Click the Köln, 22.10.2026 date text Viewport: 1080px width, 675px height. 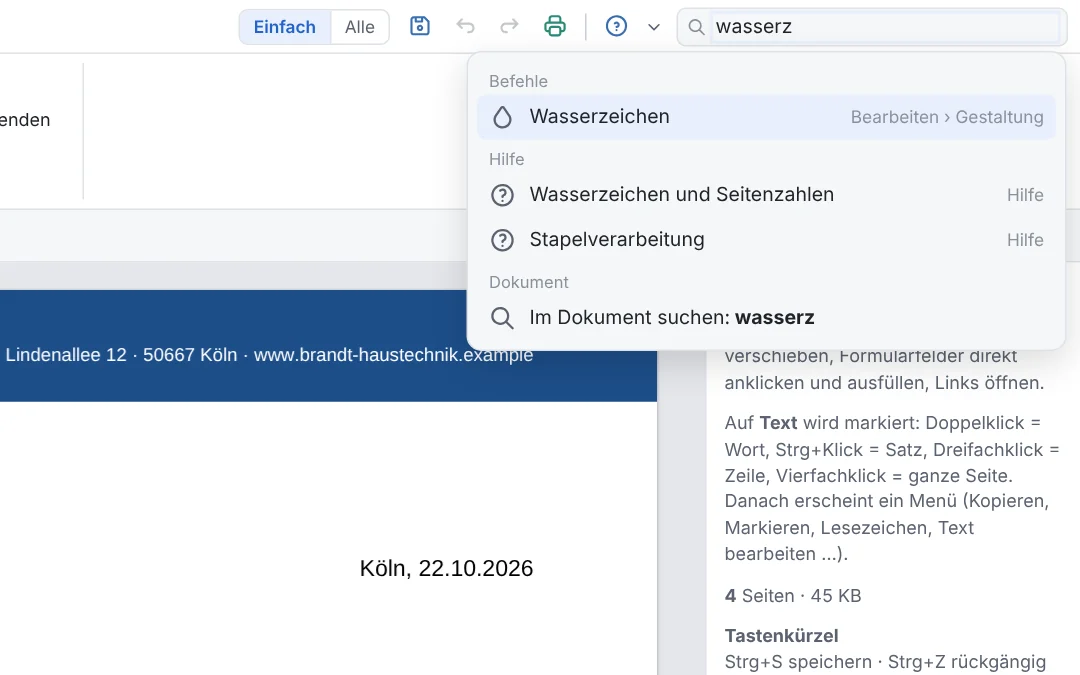tap(446, 568)
